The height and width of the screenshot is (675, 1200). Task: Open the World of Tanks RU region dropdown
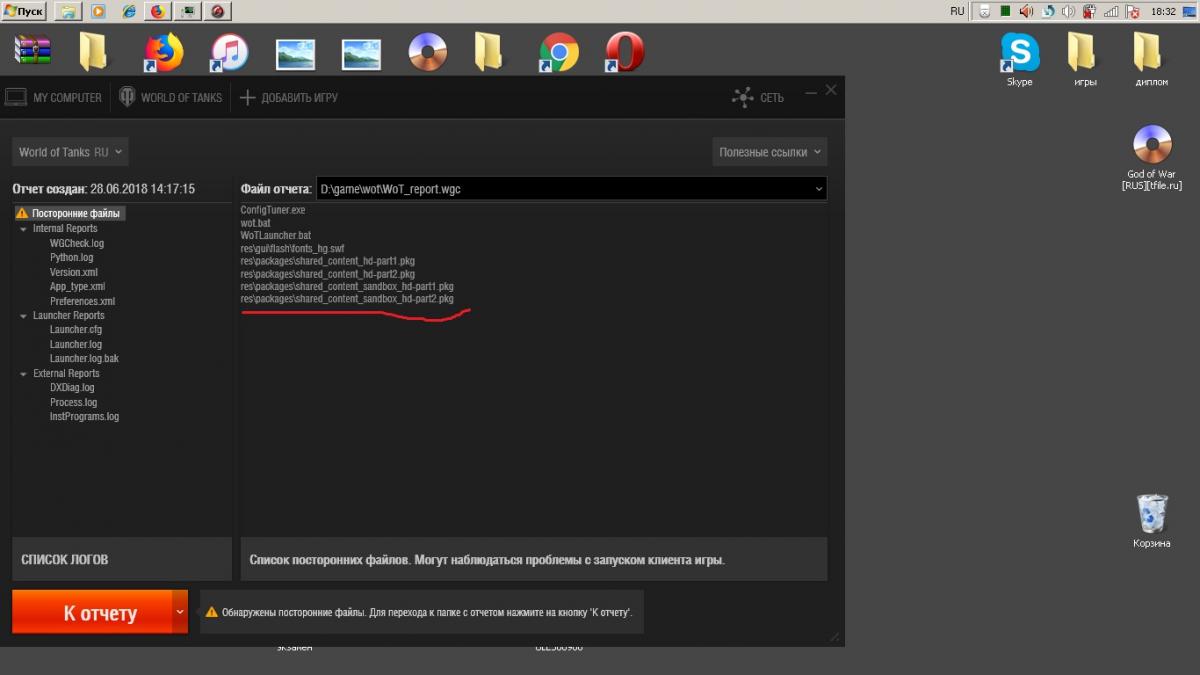(x=70, y=152)
